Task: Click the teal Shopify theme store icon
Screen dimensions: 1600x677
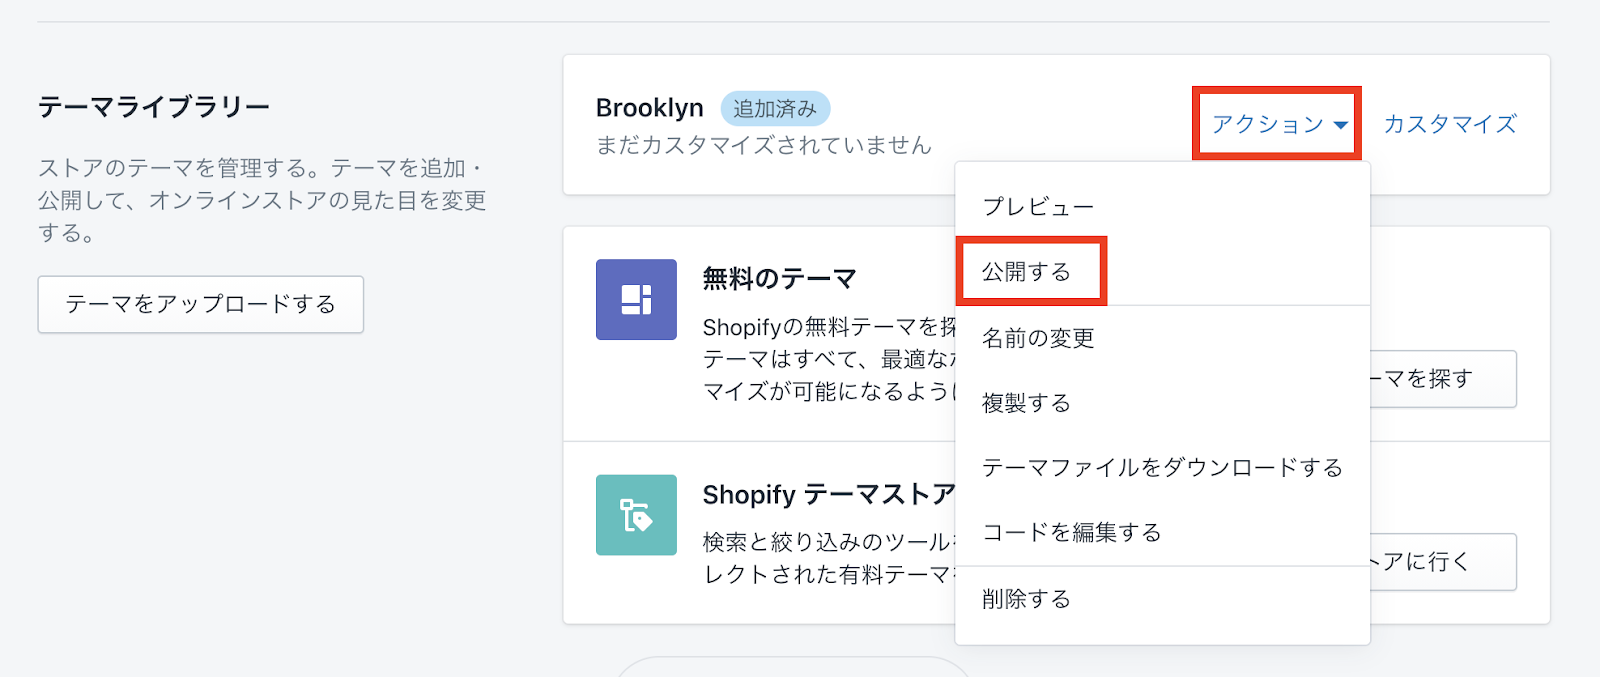Action: click(x=636, y=515)
